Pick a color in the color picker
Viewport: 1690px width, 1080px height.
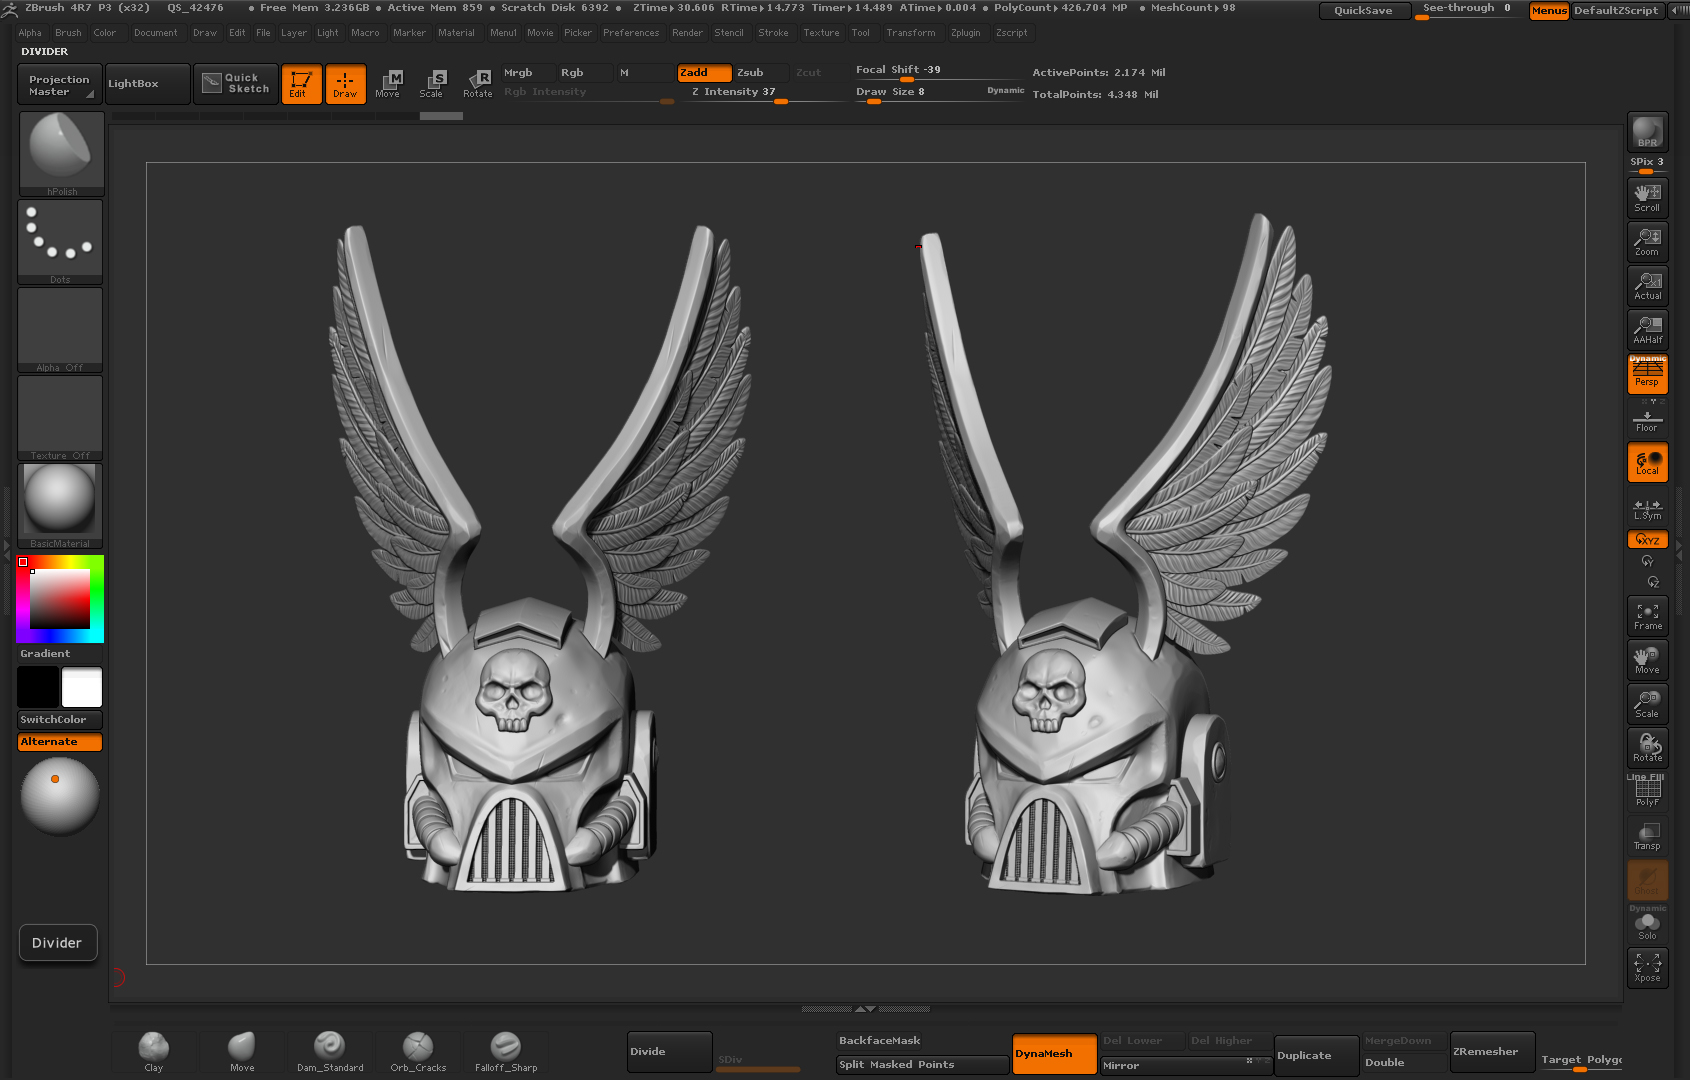pyautogui.click(x=60, y=599)
